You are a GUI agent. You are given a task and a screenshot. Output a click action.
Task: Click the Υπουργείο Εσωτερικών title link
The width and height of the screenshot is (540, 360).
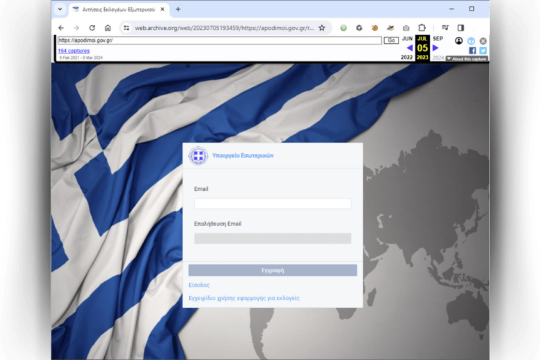point(243,155)
